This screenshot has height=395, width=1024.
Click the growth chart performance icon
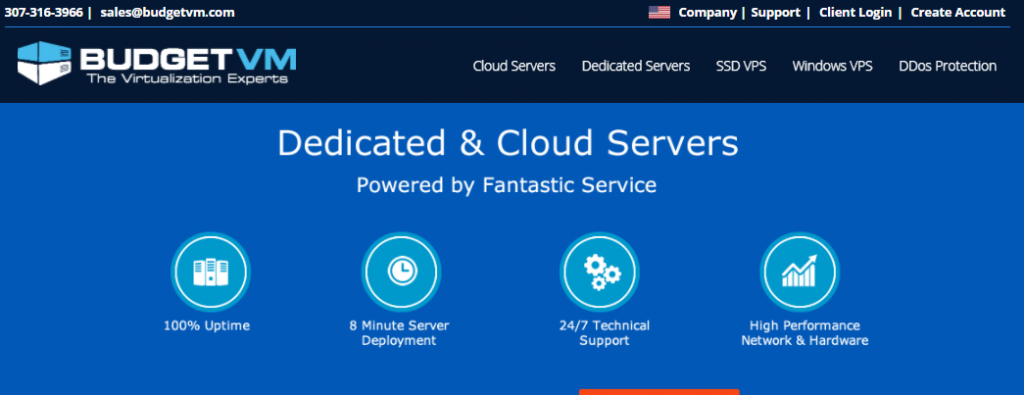[799, 272]
